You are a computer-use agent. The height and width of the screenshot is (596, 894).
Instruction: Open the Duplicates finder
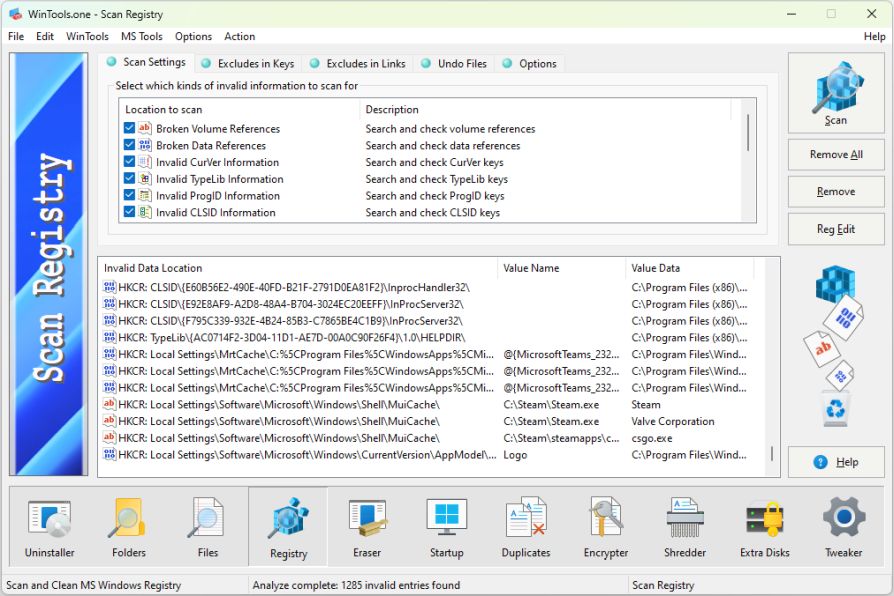click(x=526, y=528)
